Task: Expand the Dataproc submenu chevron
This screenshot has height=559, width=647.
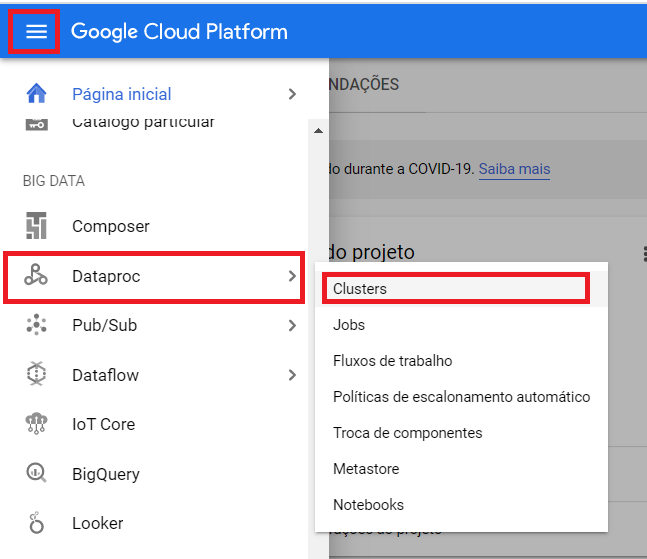Action: pyautogui.click(x=292, y=276)
